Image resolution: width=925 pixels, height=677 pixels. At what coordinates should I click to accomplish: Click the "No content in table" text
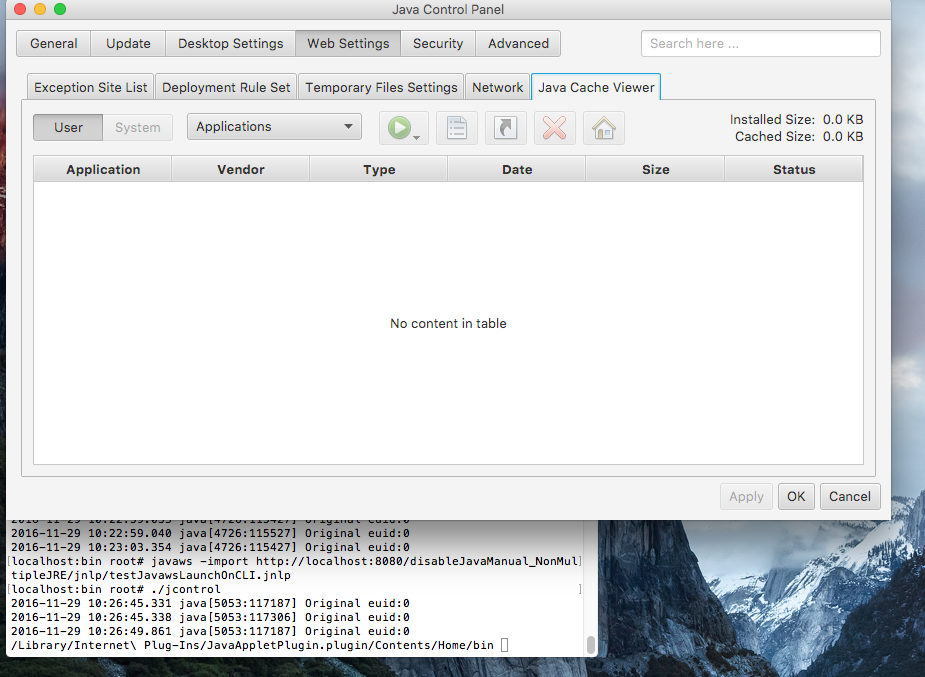coord(448,323)
